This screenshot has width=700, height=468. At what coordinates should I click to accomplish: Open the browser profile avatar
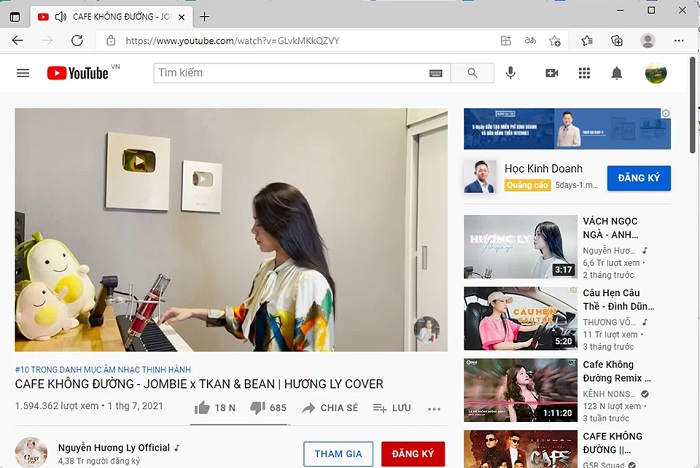(647, 41)
